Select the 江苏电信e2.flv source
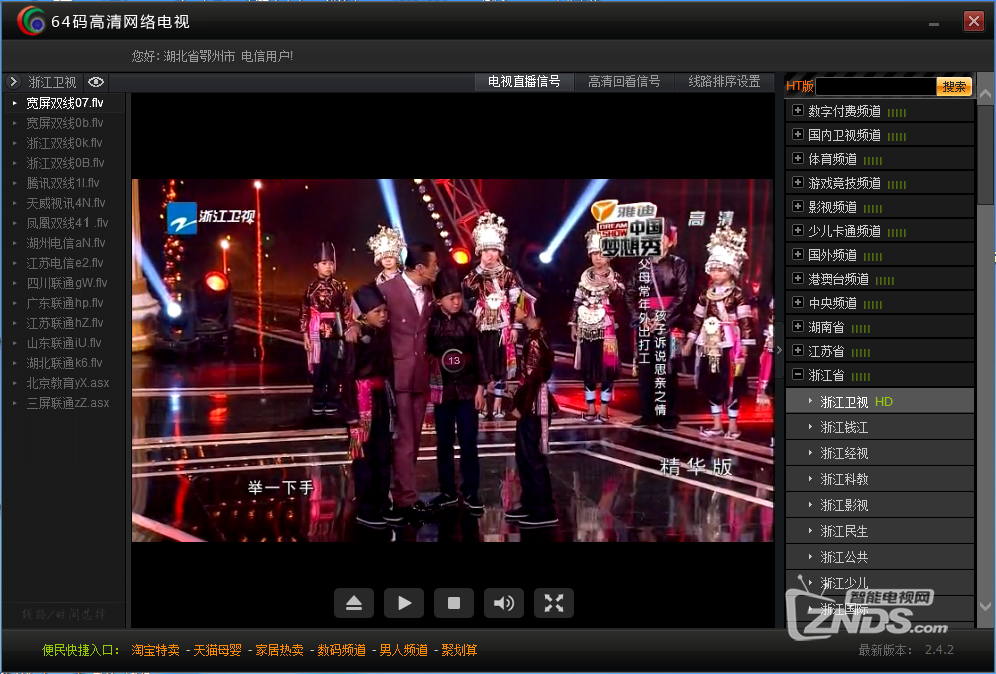This screenshot has height=674, width=996. click(x=65, y=262)
